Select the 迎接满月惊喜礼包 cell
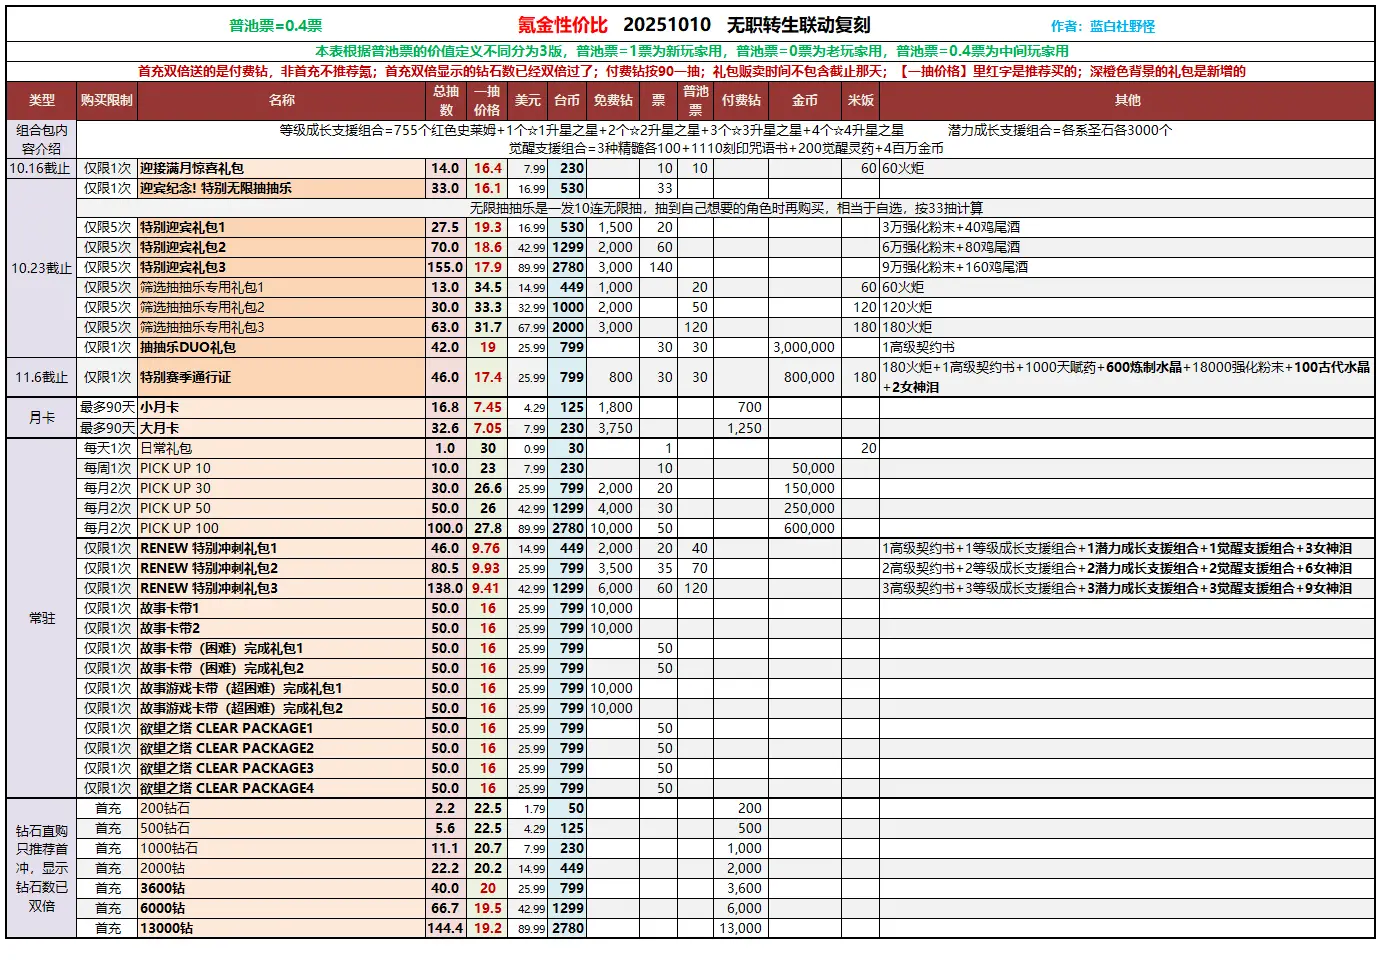The image size is (1381, 978). point(192,168)
